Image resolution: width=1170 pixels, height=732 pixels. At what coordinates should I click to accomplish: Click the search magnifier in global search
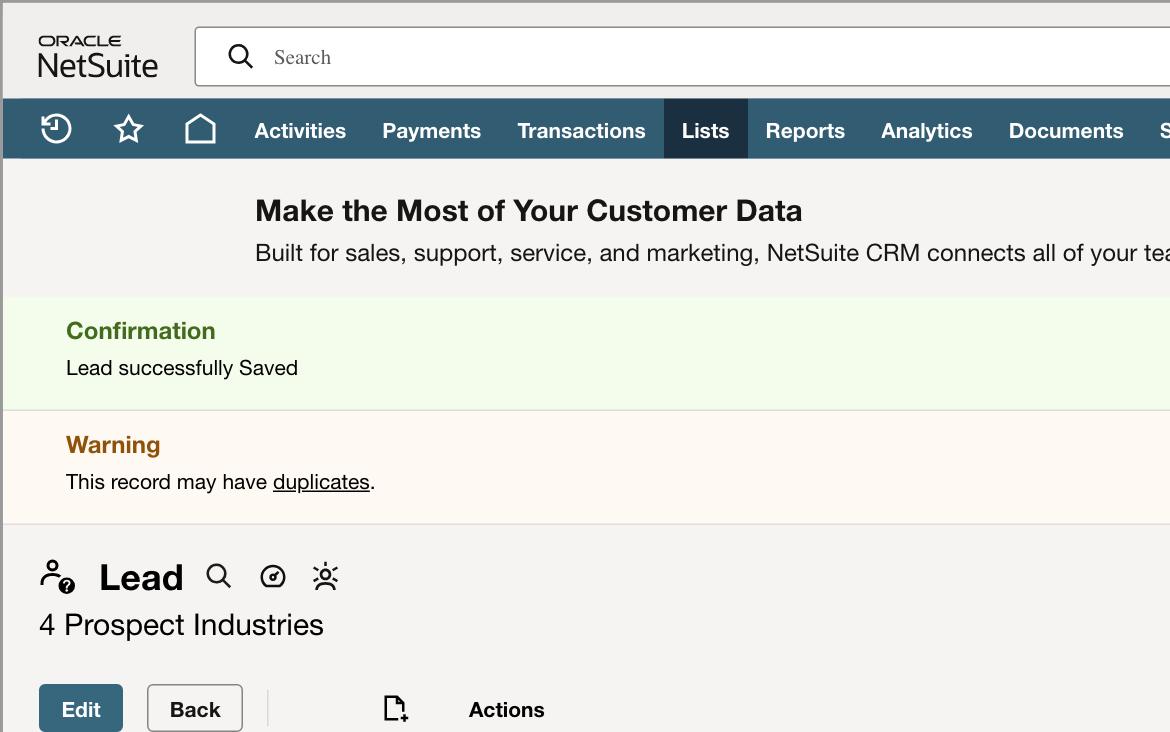[240, 56]
